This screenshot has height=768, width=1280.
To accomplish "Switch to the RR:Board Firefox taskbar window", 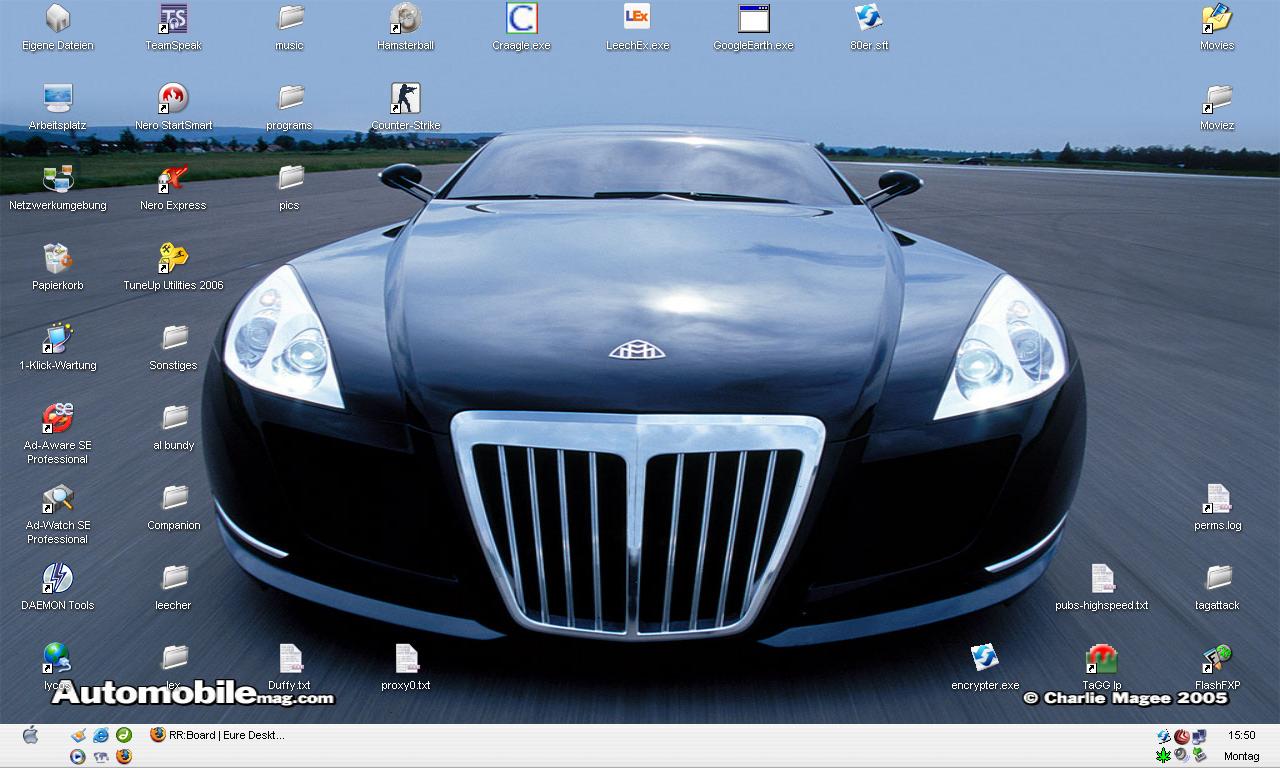I will point(218,735).
